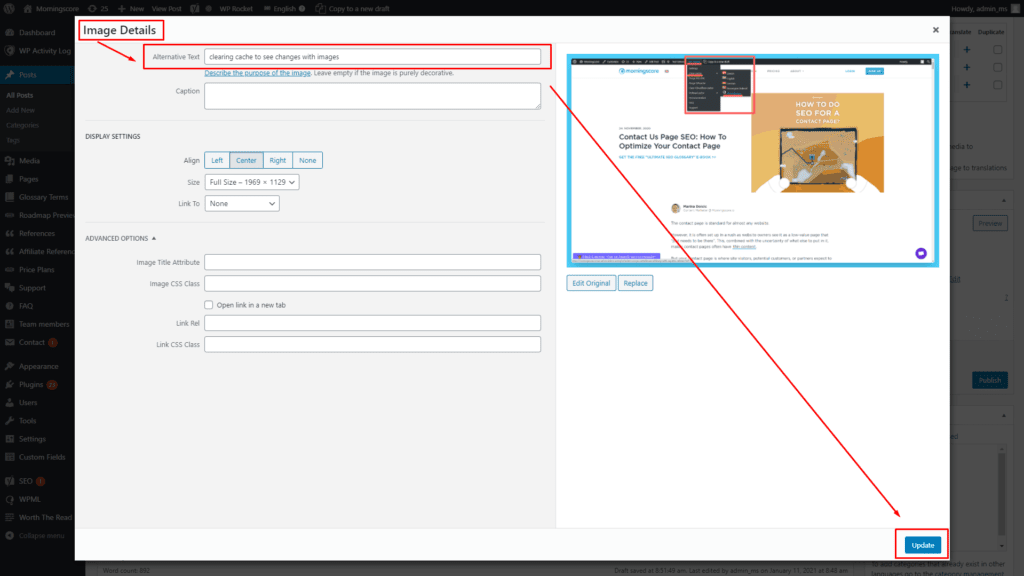Set image alignment to Left
Viewport: 1024px width, 576px height.
pos(216,160)
